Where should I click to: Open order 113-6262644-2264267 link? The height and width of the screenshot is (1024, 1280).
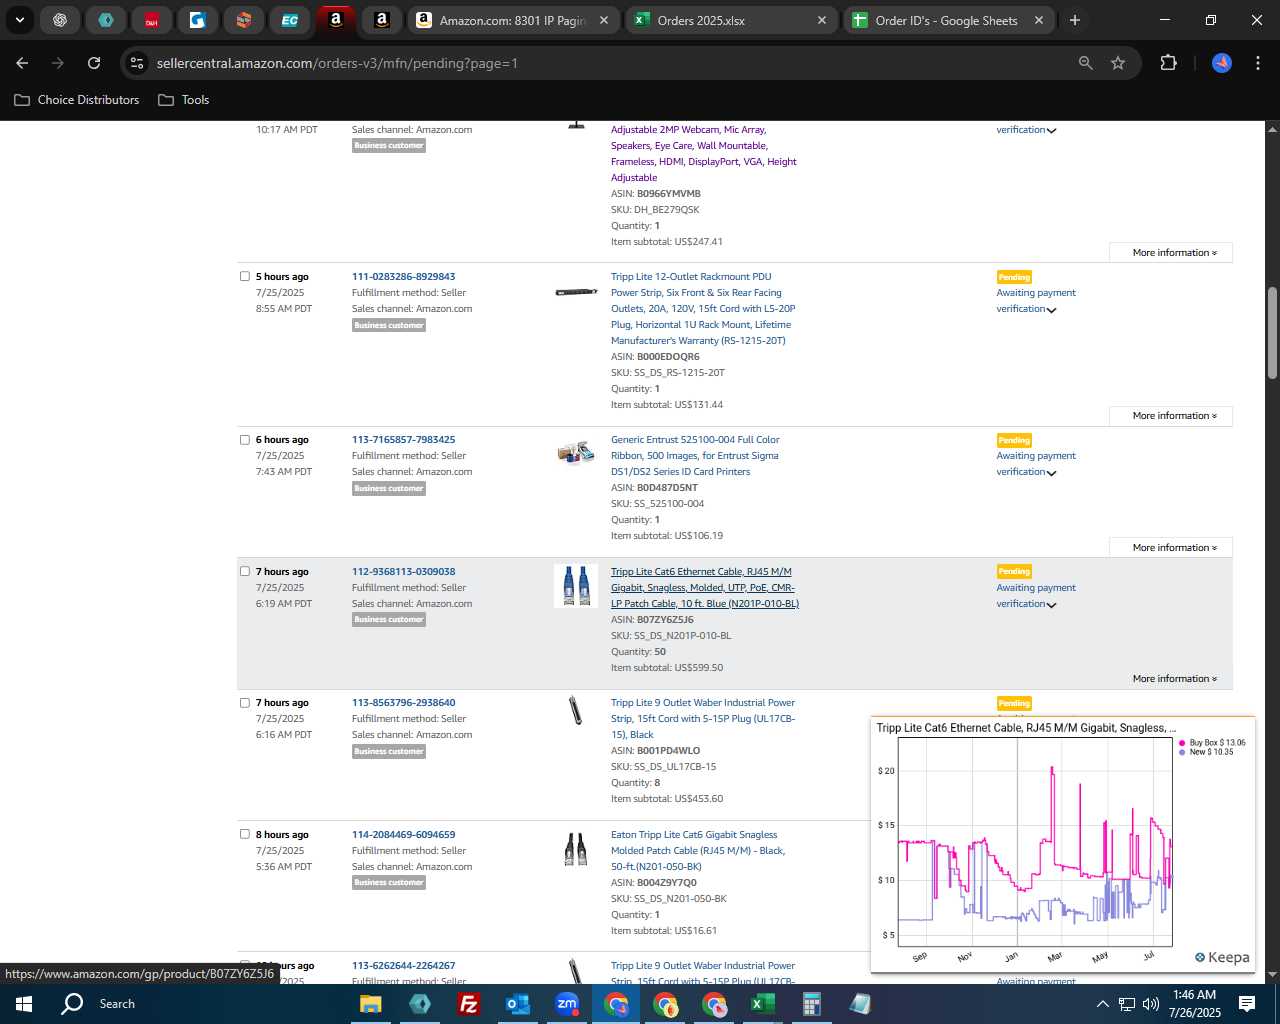point(403,966)
